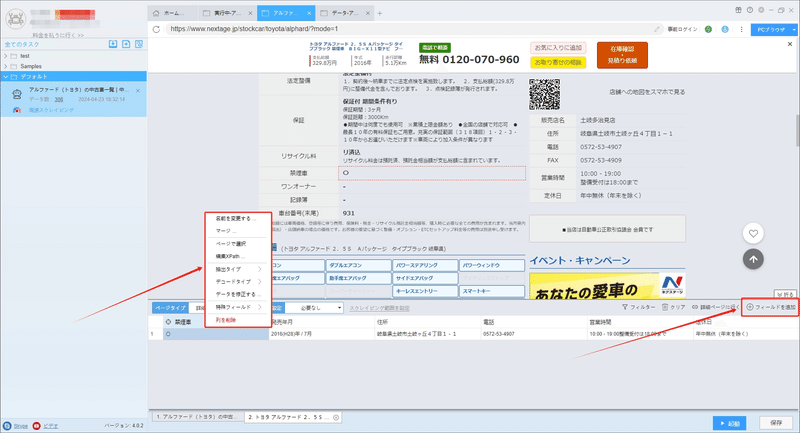Select データを修正する in context menu

click(237, 294)
